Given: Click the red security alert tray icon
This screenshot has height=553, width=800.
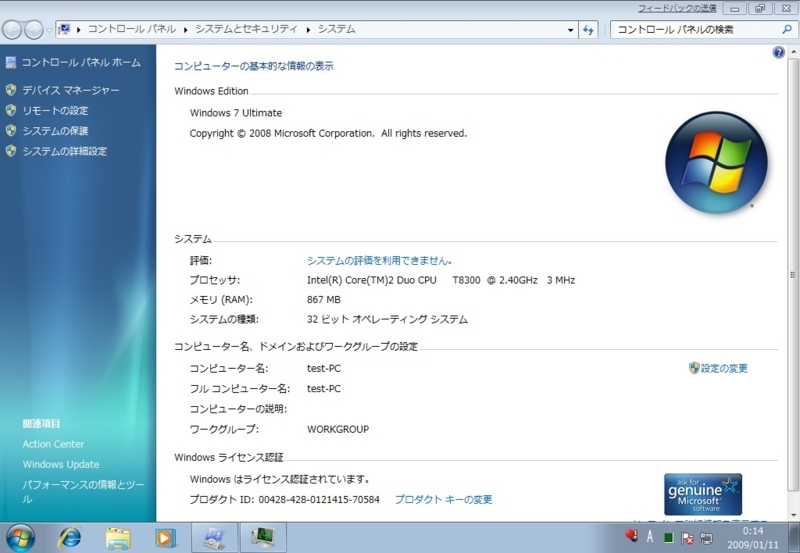Looking at the screenshot, I should click(632, 536).
